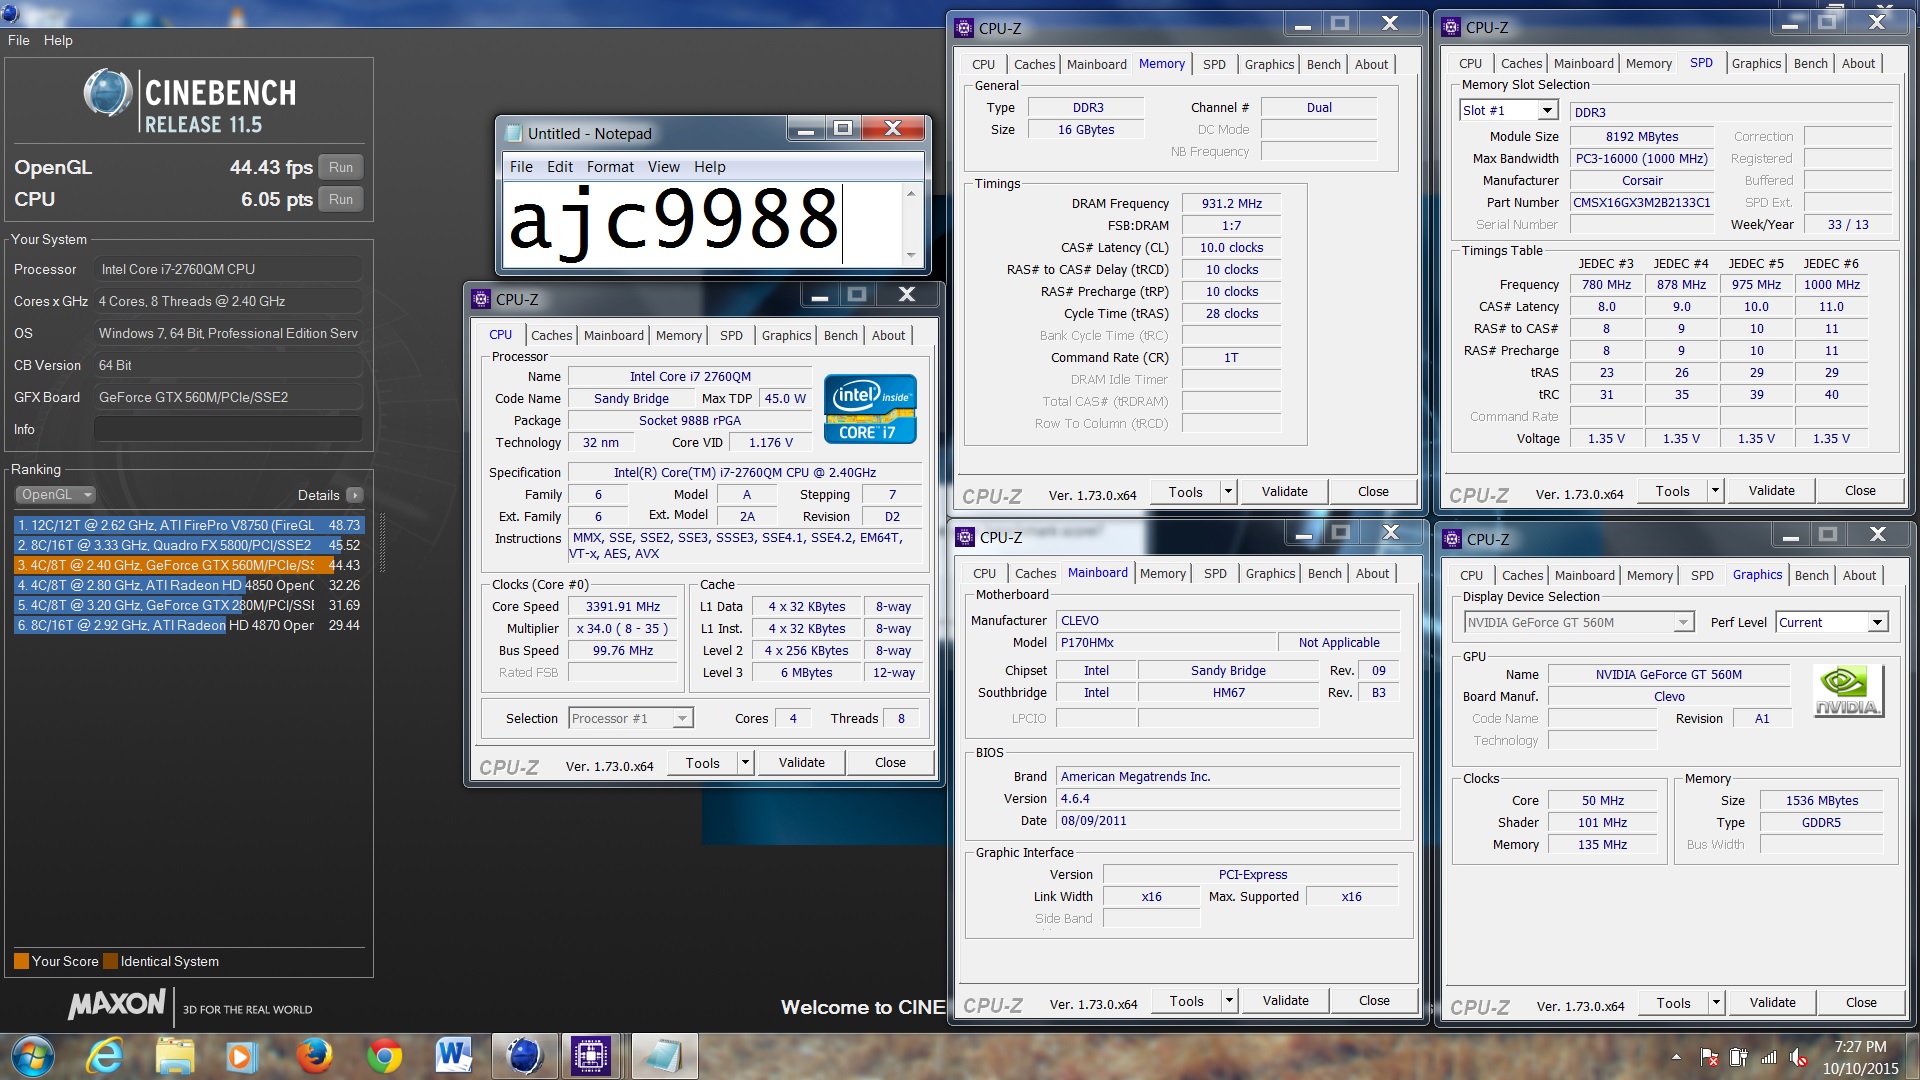Open Notepad Edit menu
Viewport: 1920px width, 1080px height.
[560, 167]
